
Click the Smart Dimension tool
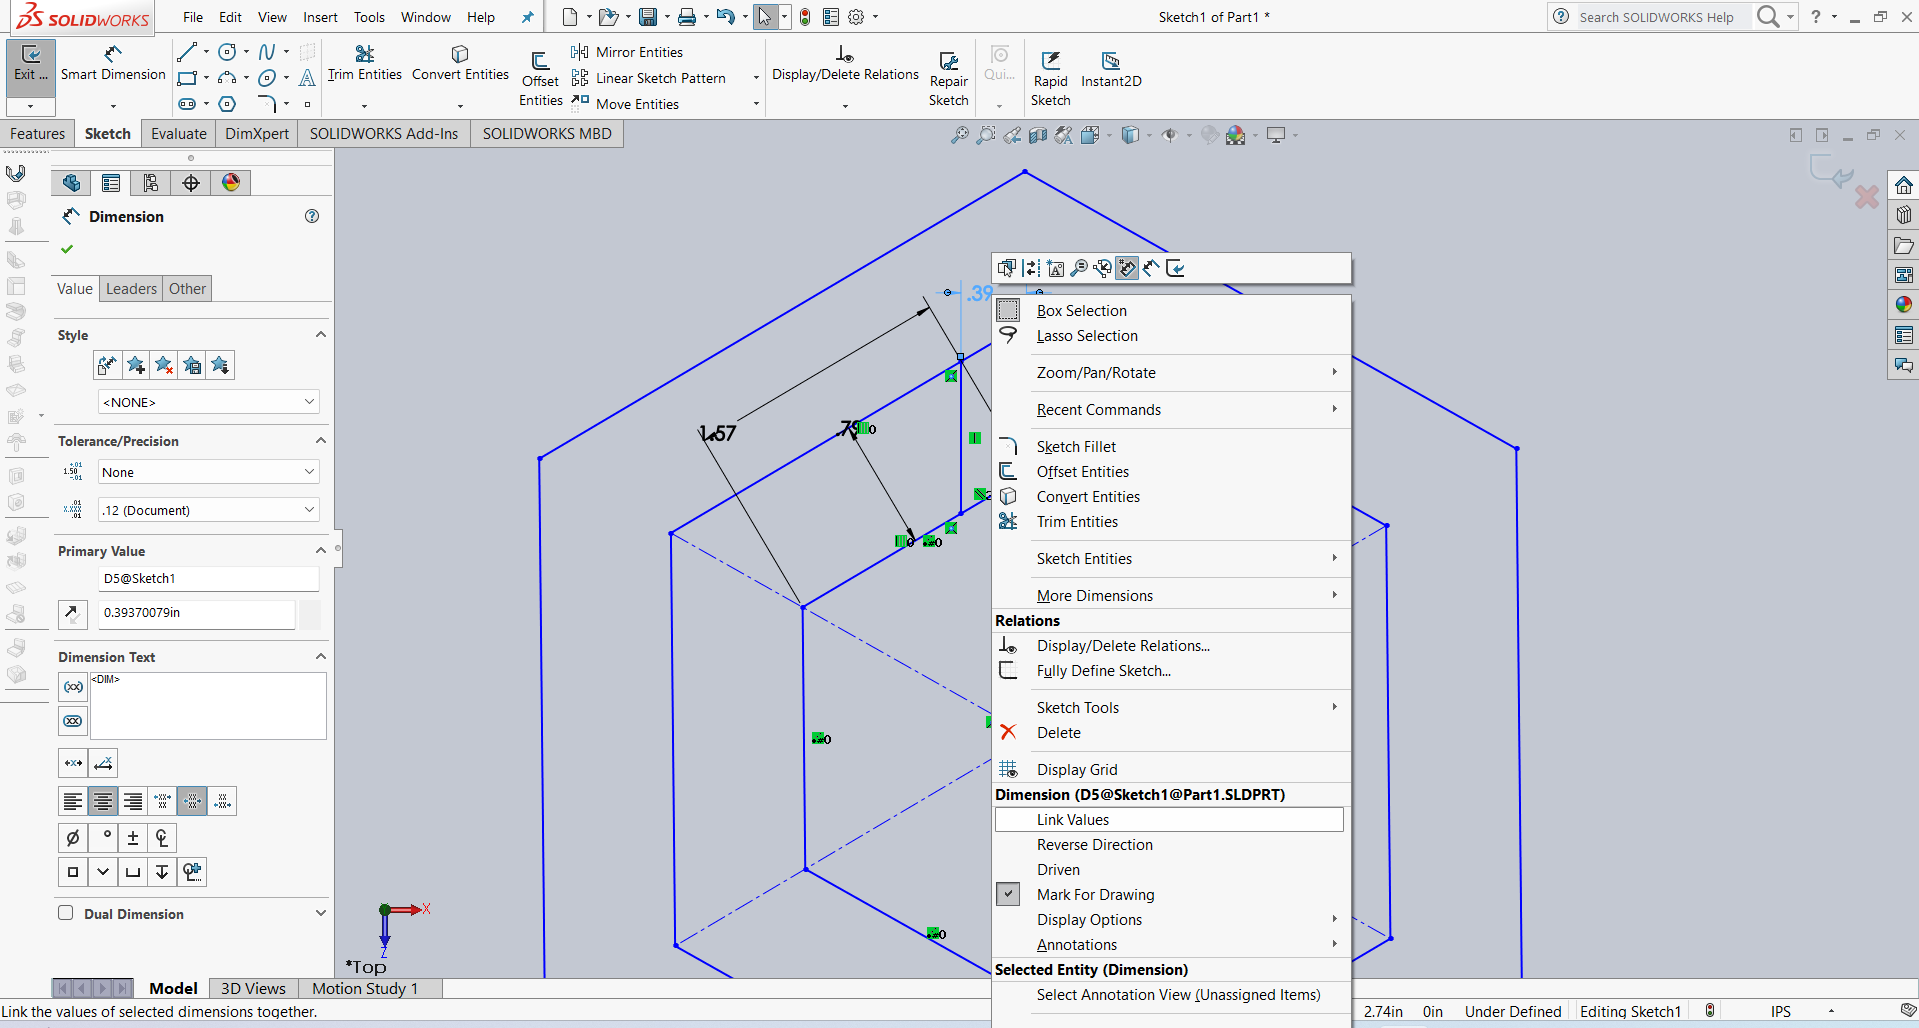pyautogui.click(x=113, y=63)
